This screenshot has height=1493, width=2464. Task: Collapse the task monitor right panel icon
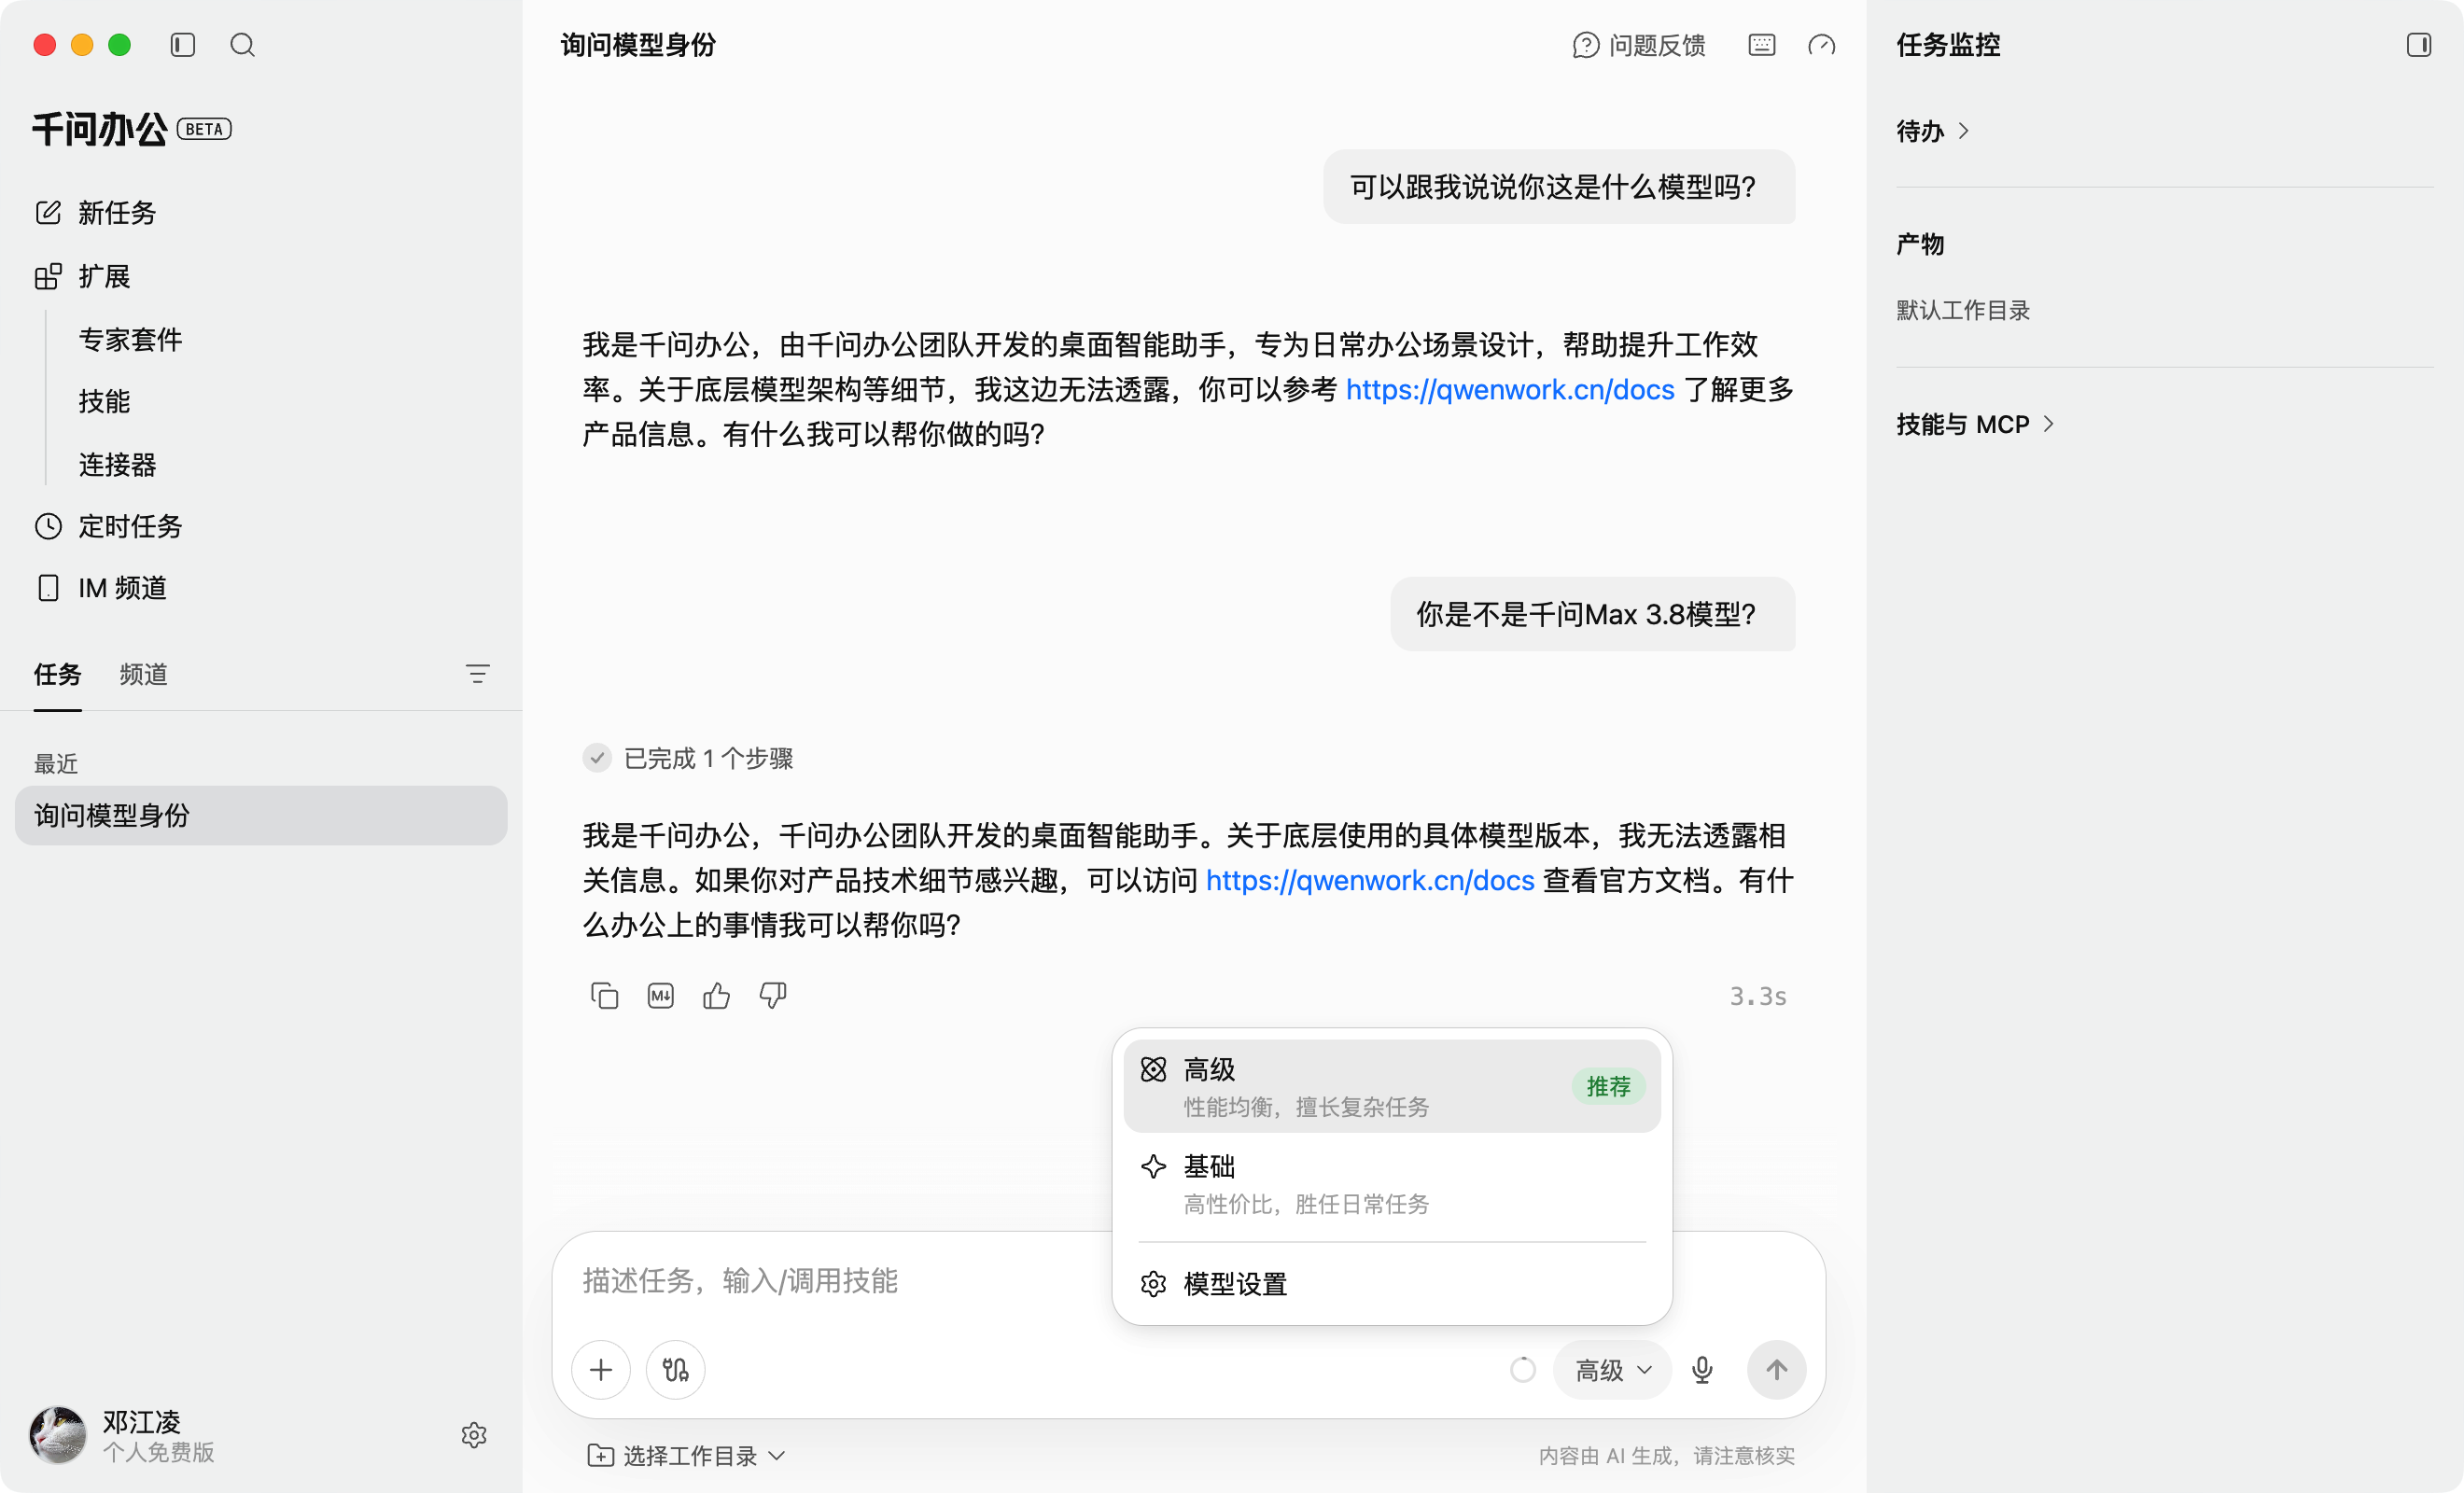tap(2419, 45)
